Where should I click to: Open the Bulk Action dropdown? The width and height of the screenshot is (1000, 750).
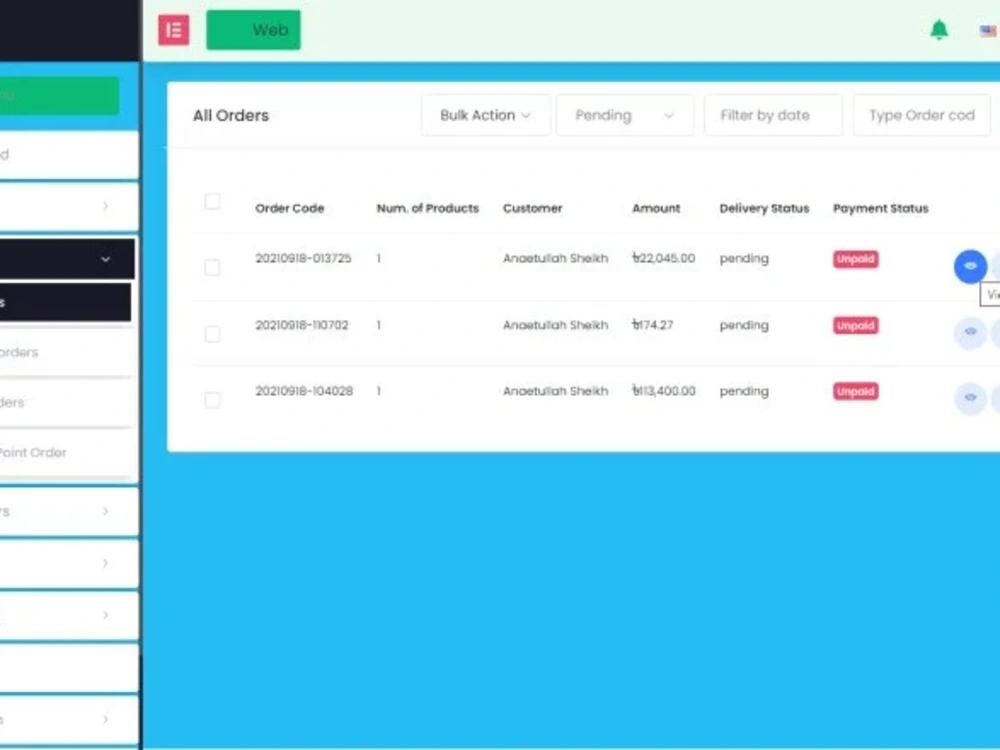[x=485, y=115]
